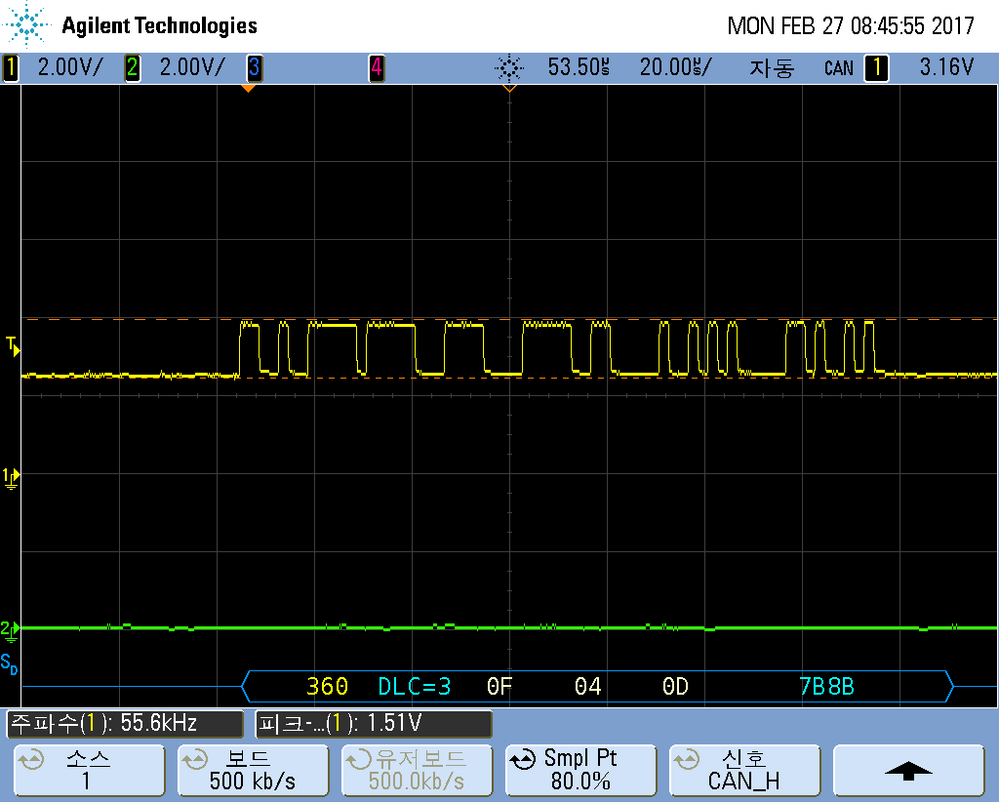This screenshot has height=802, width=999.
Task: Click the serial decode SD label
Action: pyautogui.click(x=10, y=663)
